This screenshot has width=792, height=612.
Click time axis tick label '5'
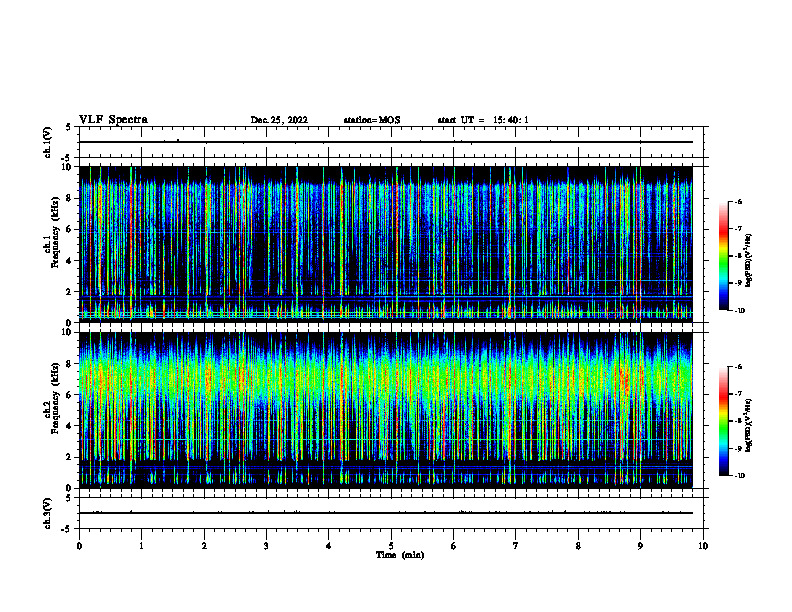click(391, 546)
